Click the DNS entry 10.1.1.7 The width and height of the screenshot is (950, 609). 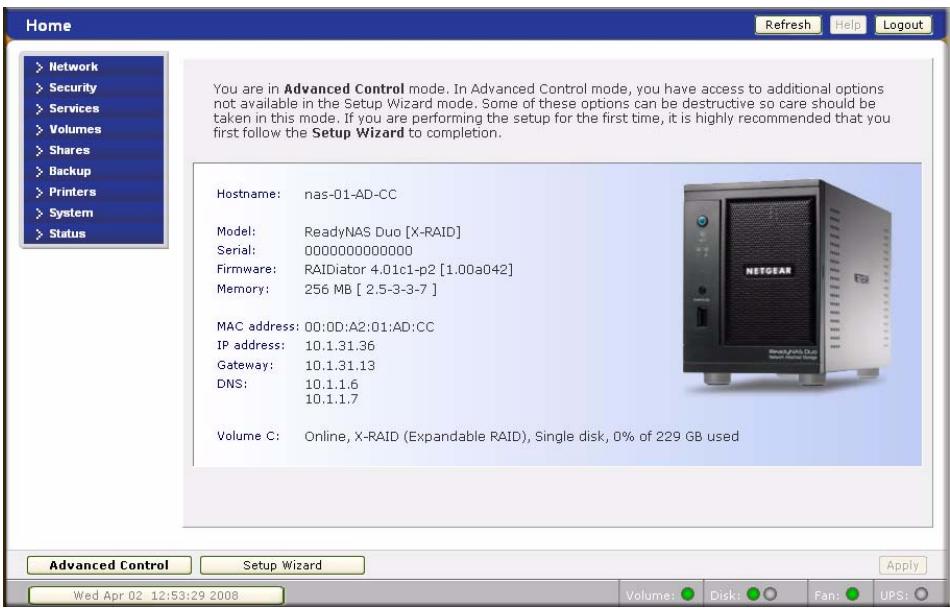click(331, 399)
